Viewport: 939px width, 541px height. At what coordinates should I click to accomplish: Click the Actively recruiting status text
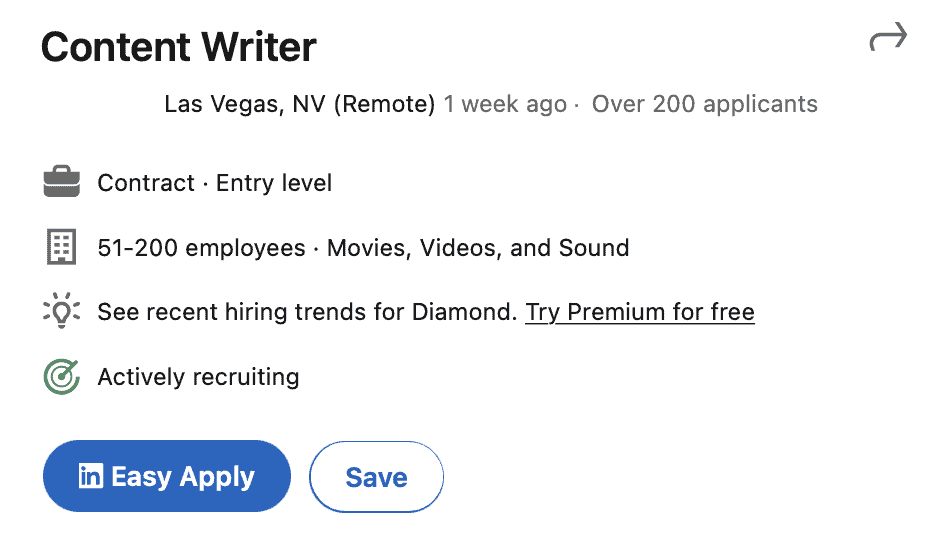coord(198,377)
